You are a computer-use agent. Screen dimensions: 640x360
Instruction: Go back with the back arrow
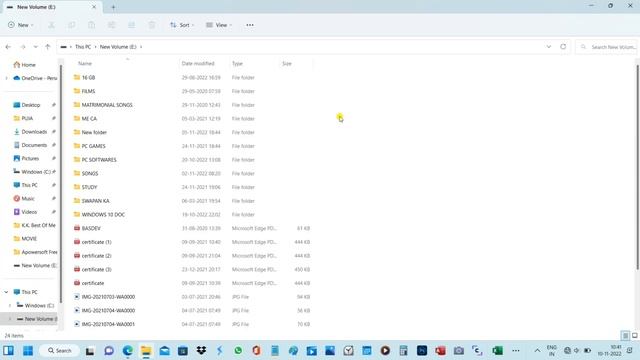pyautogui.click(x=8, y=47)
